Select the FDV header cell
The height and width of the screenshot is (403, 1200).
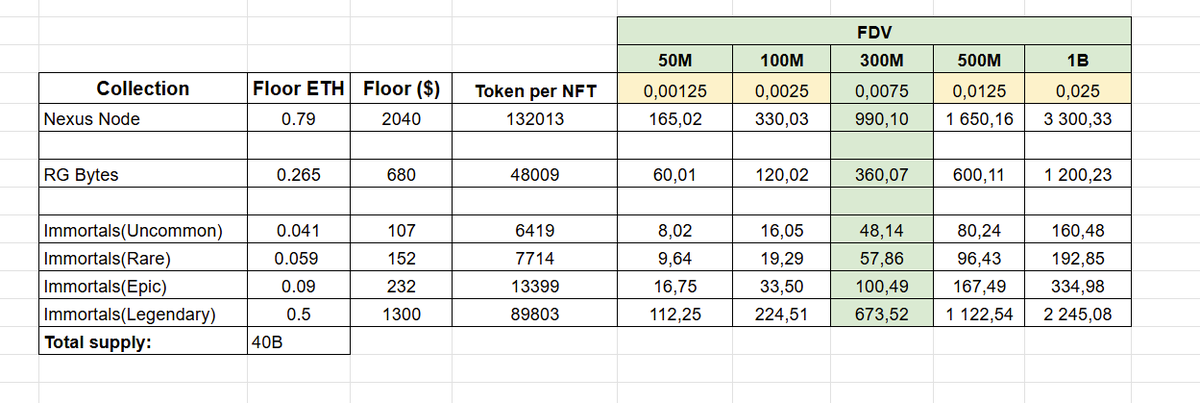click(x=876, y=33)
